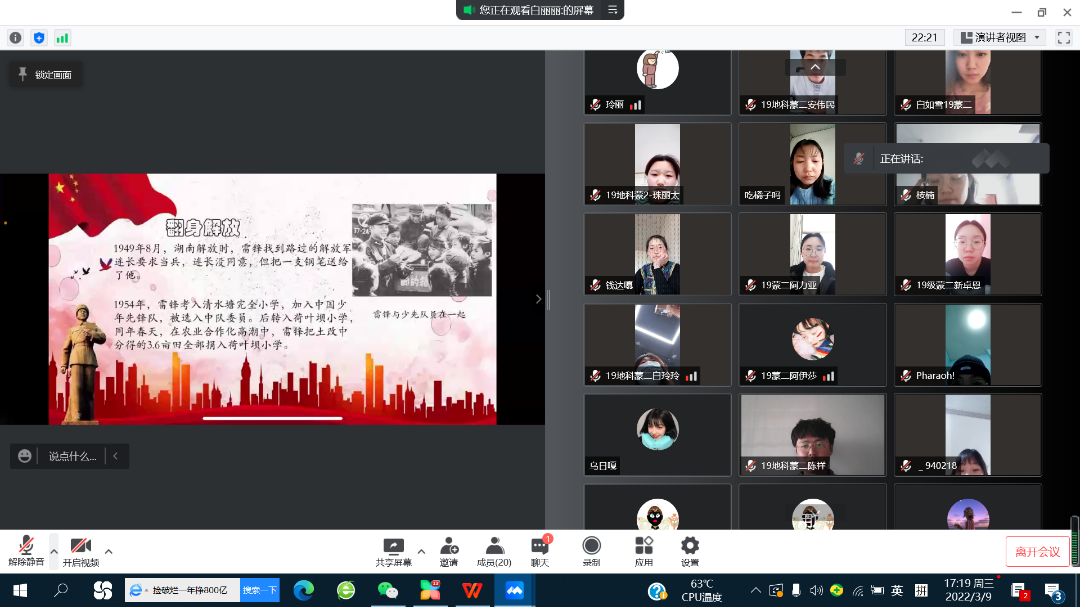Click the meeting info icon at top left
The width and height of the screenshot is (1080, 607).
click(16, 38)
